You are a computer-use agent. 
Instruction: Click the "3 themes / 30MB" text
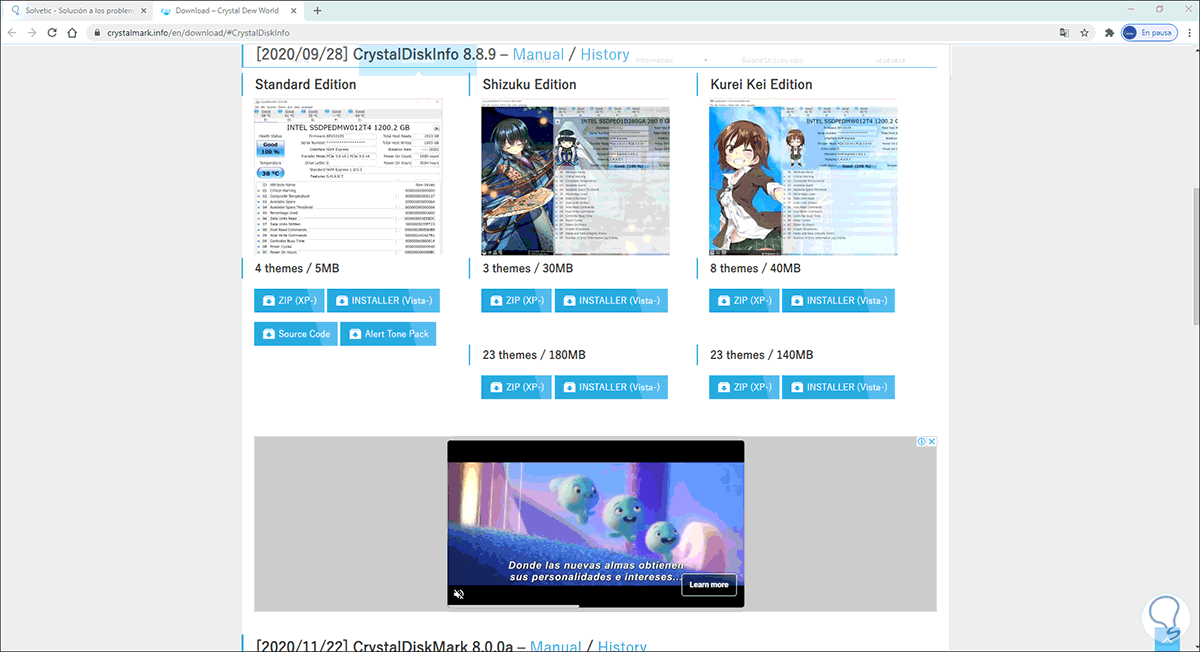click(x=527, y=268)
